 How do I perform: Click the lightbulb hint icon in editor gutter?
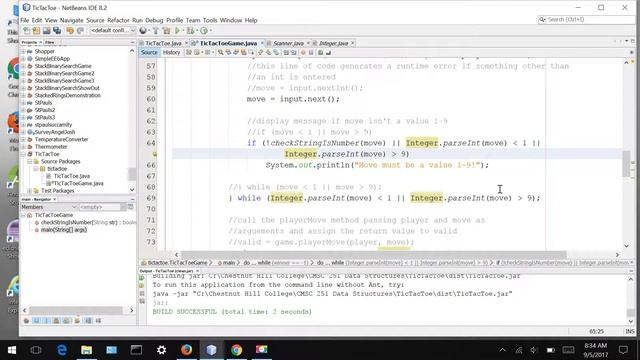(x=155, y=154)
